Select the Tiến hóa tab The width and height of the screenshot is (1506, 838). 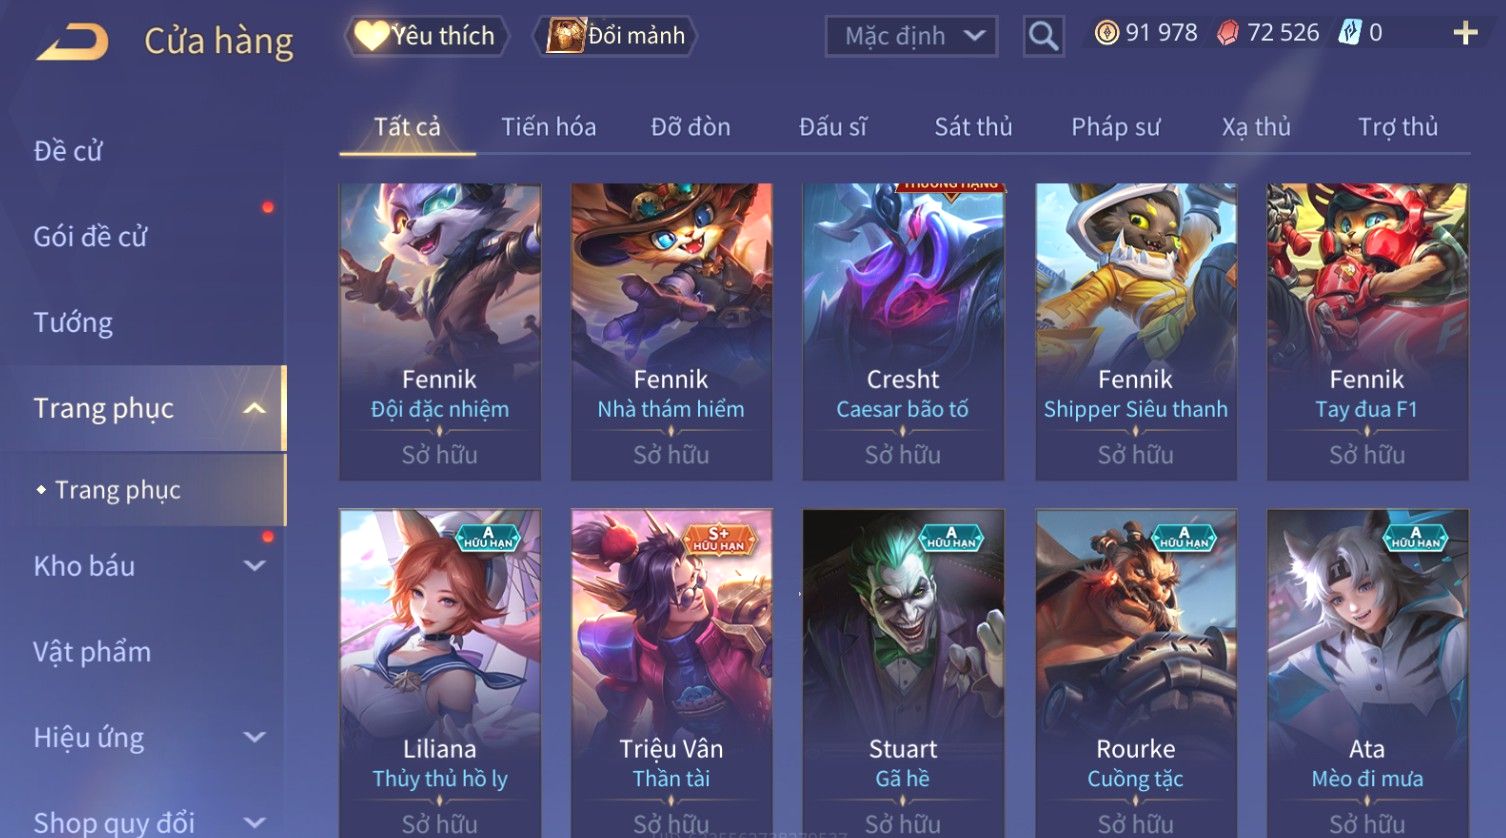(x=548, y=127)
